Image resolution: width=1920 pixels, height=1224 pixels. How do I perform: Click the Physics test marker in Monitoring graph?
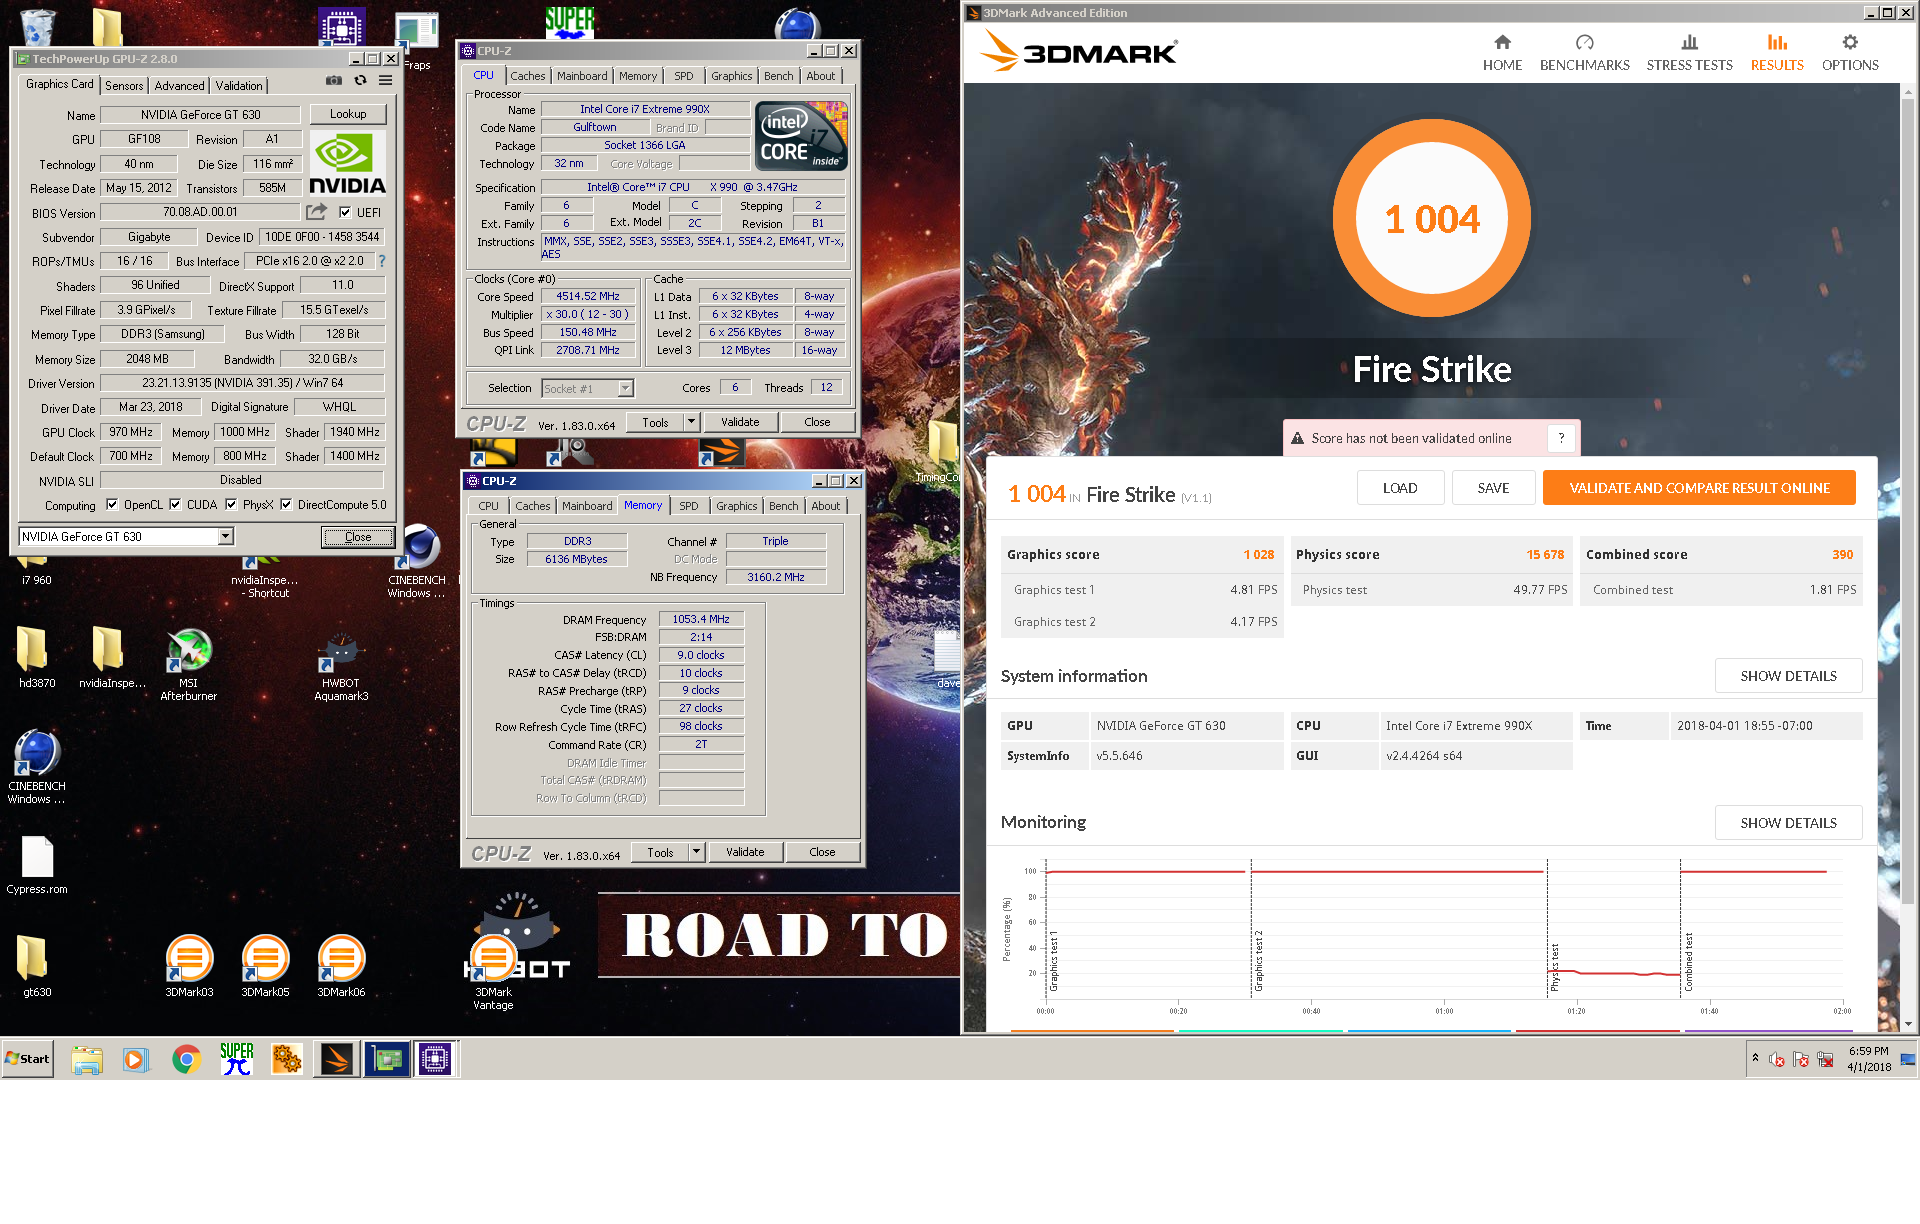coord(1554,967)
